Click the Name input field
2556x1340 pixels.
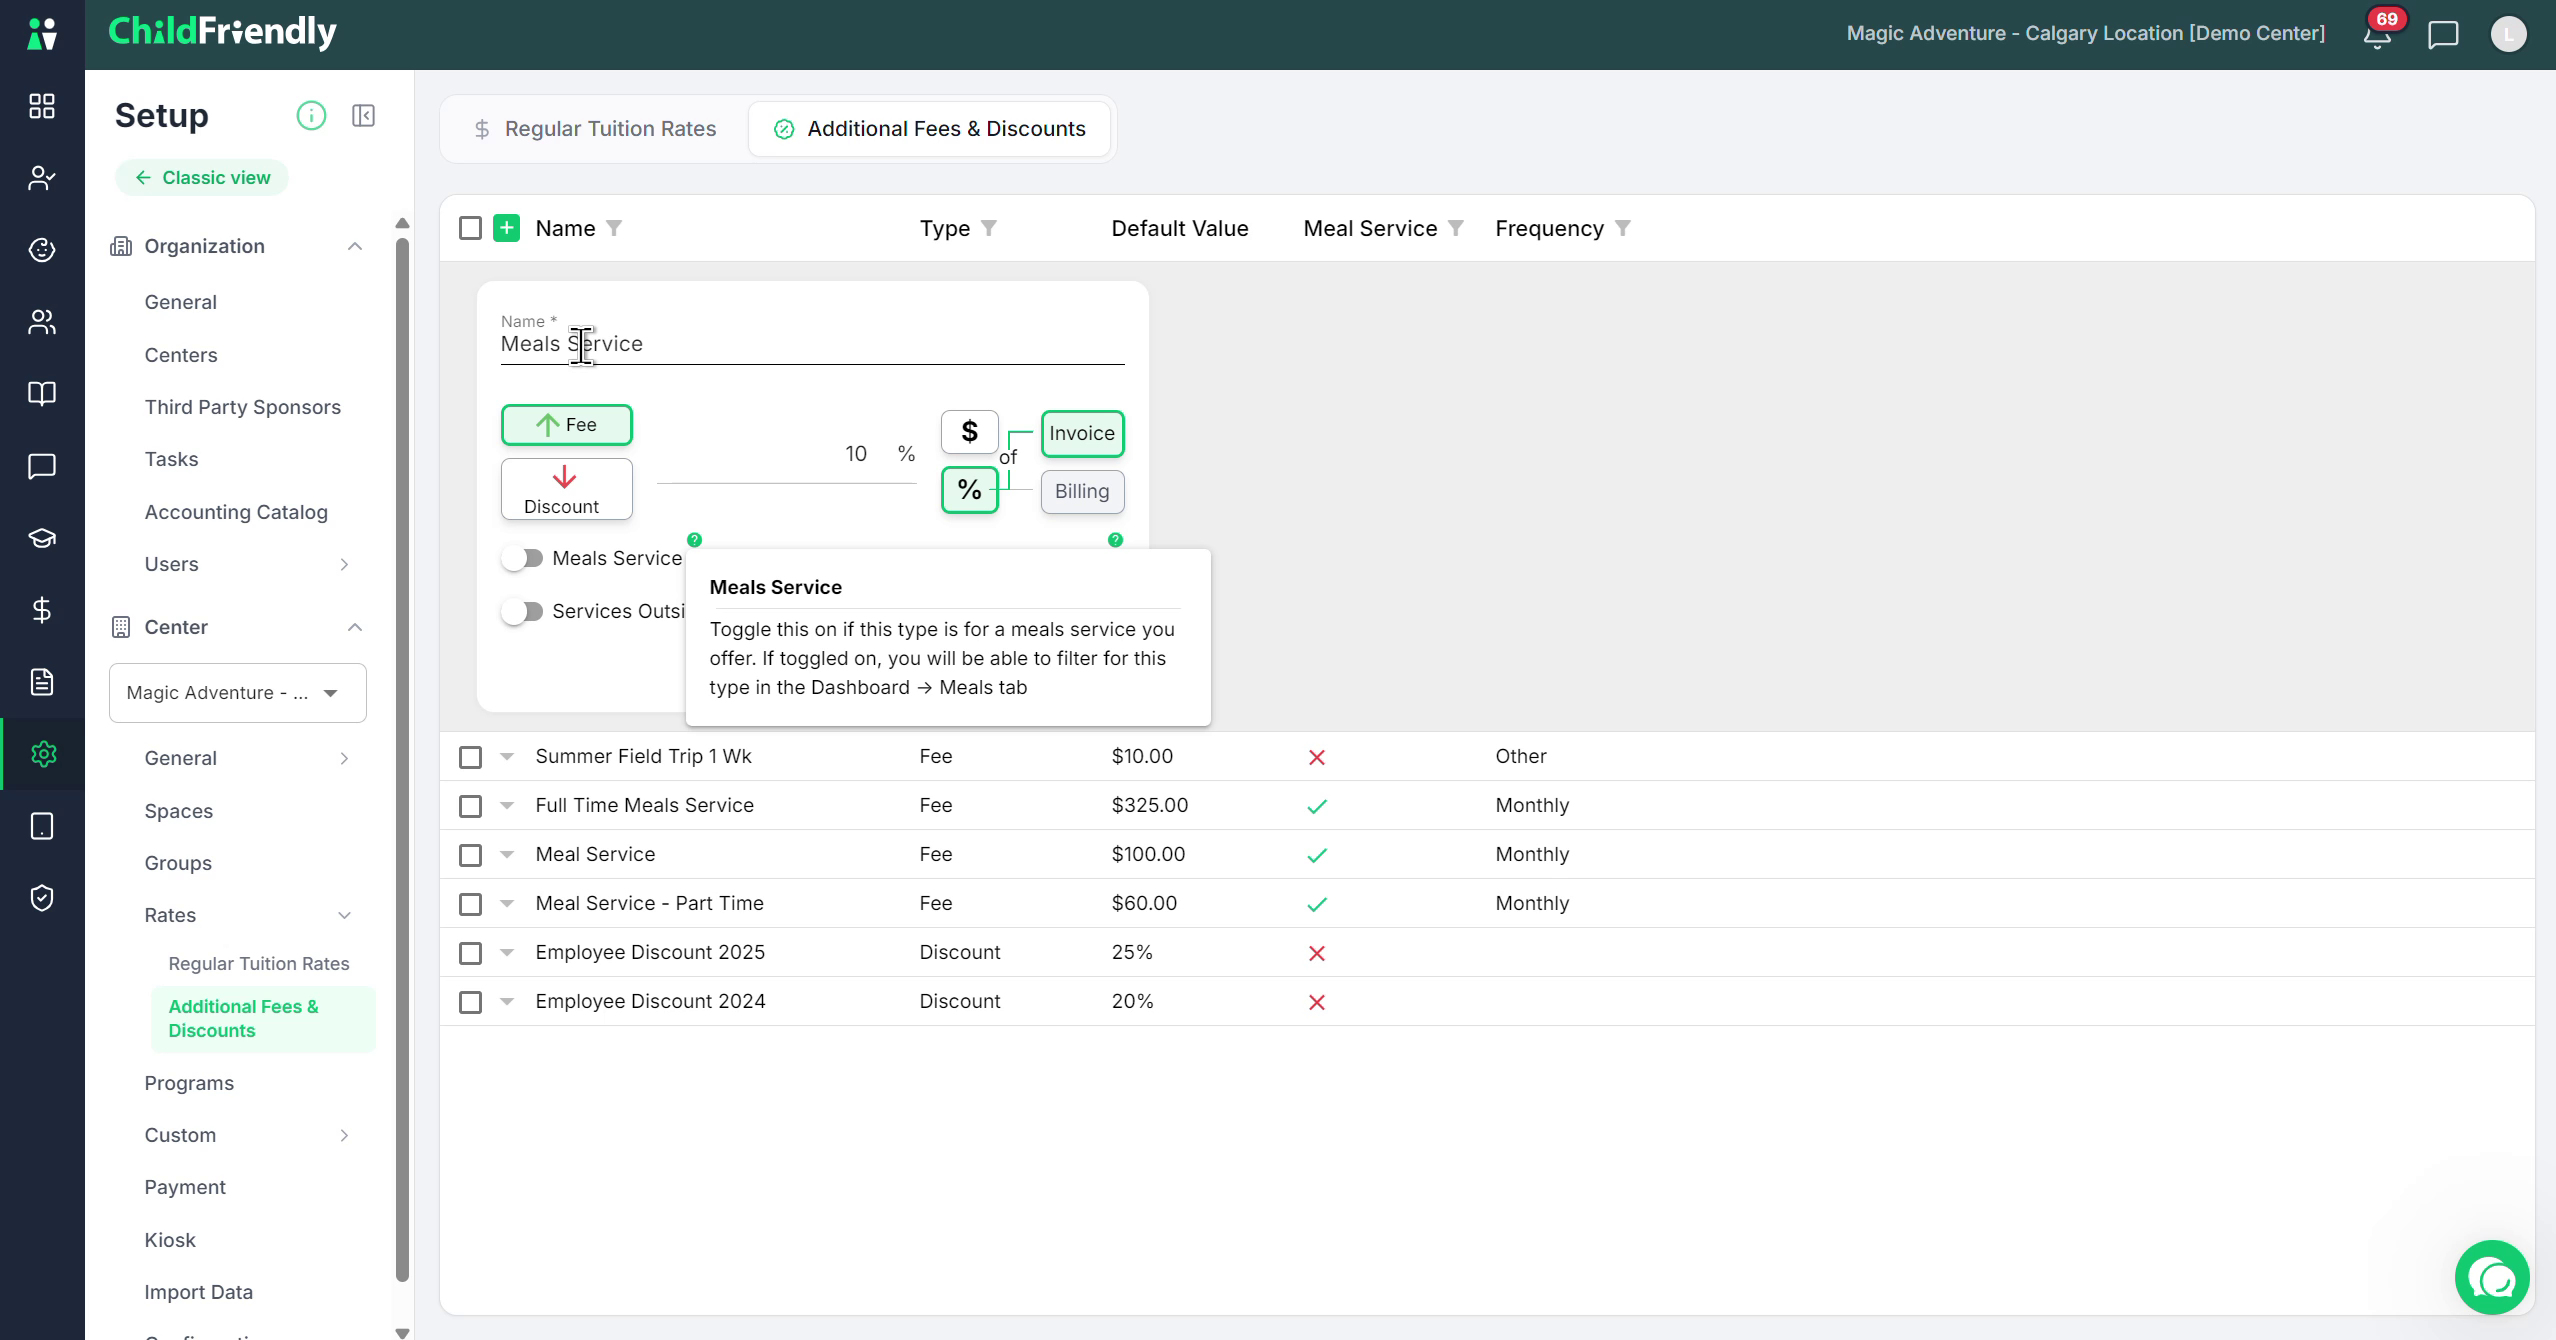pyautogui.click(x=812, y=344)
